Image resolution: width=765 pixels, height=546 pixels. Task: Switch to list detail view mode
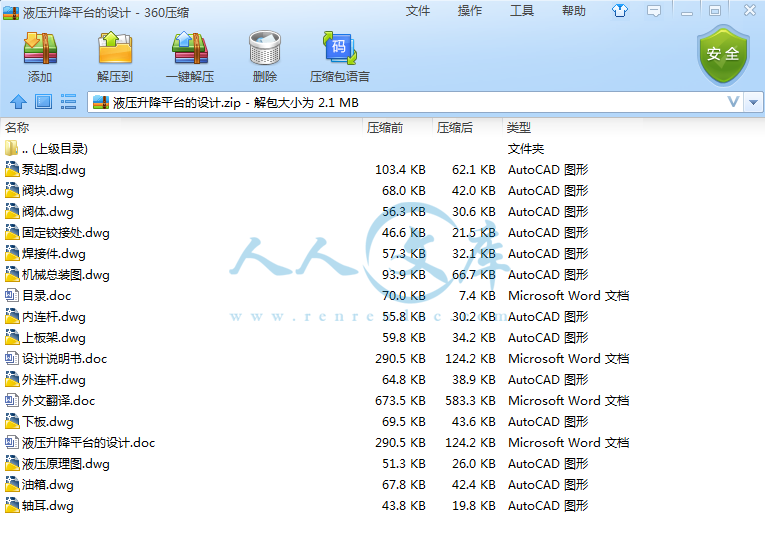[68, 101]
